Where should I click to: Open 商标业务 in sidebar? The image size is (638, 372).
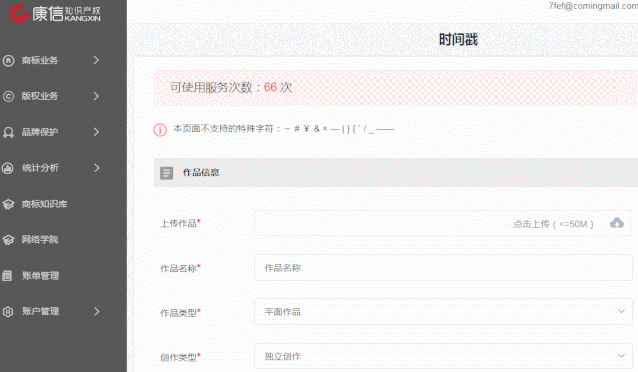click(40, 61)
